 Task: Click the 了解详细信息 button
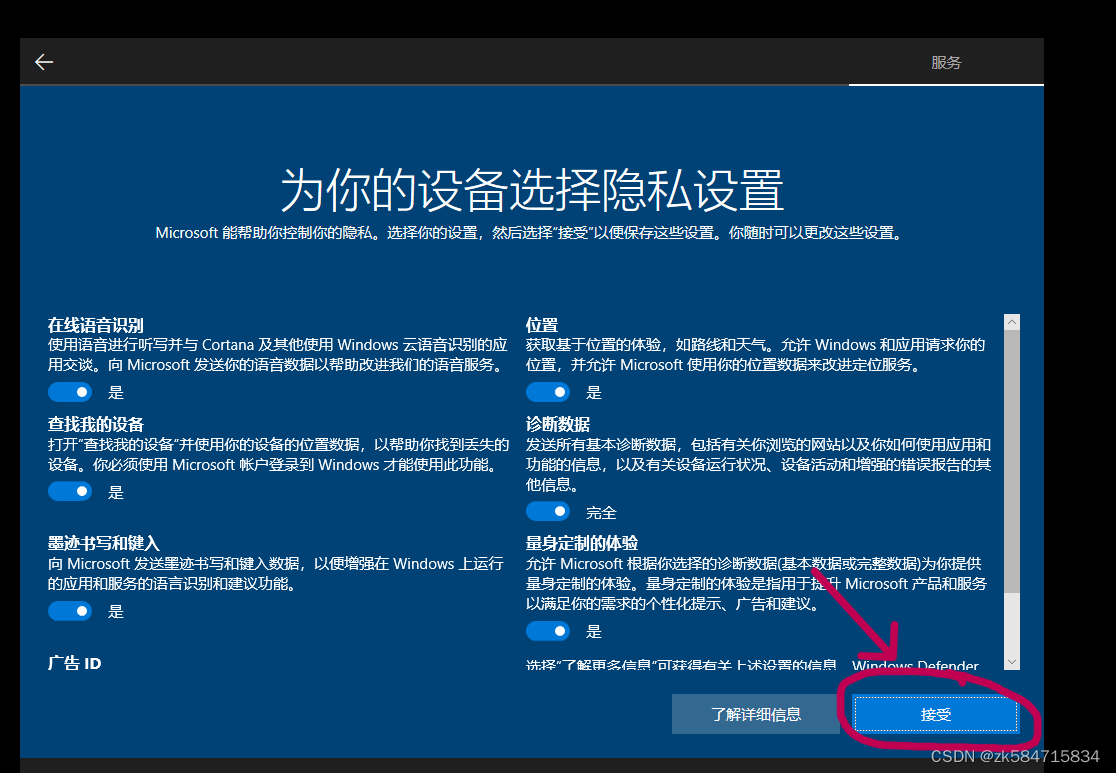pyautogui.click(x=756, y=714)
